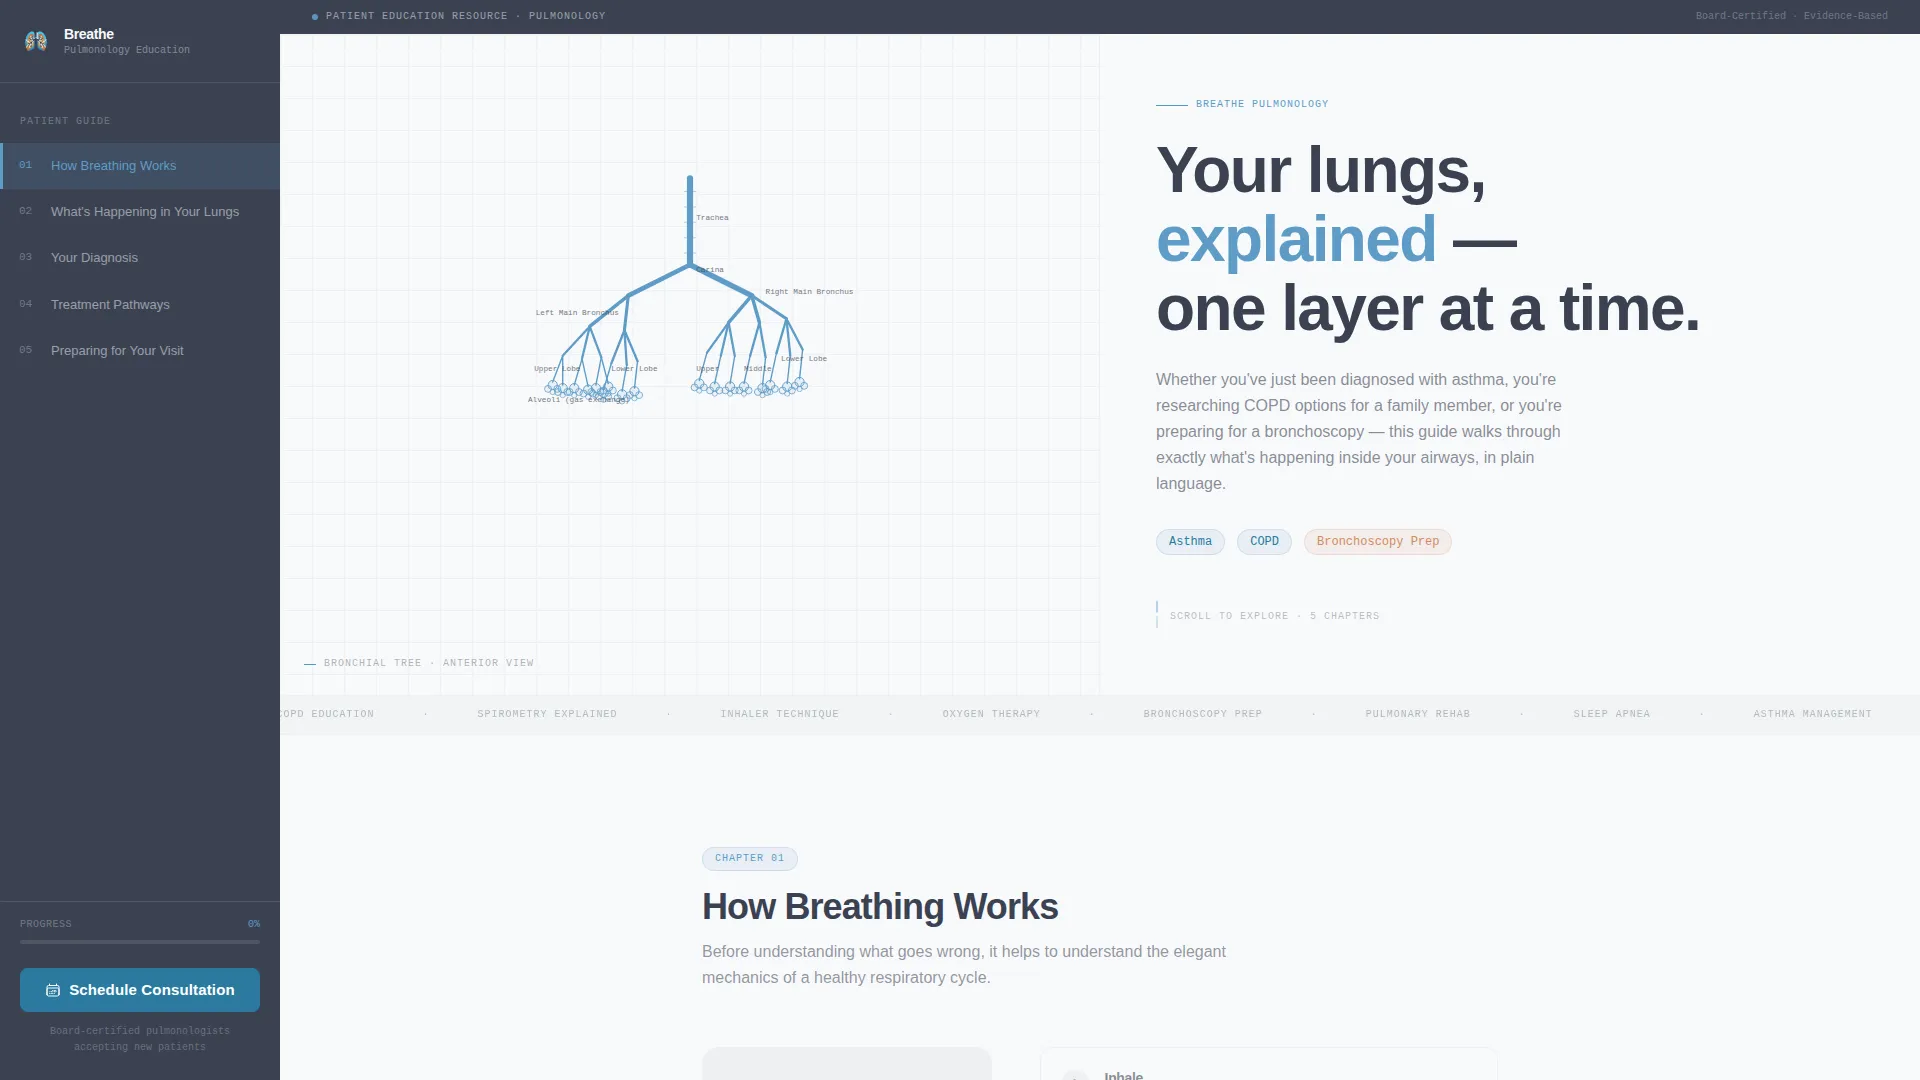Open How Breathing Works chapter

(140, 166)
